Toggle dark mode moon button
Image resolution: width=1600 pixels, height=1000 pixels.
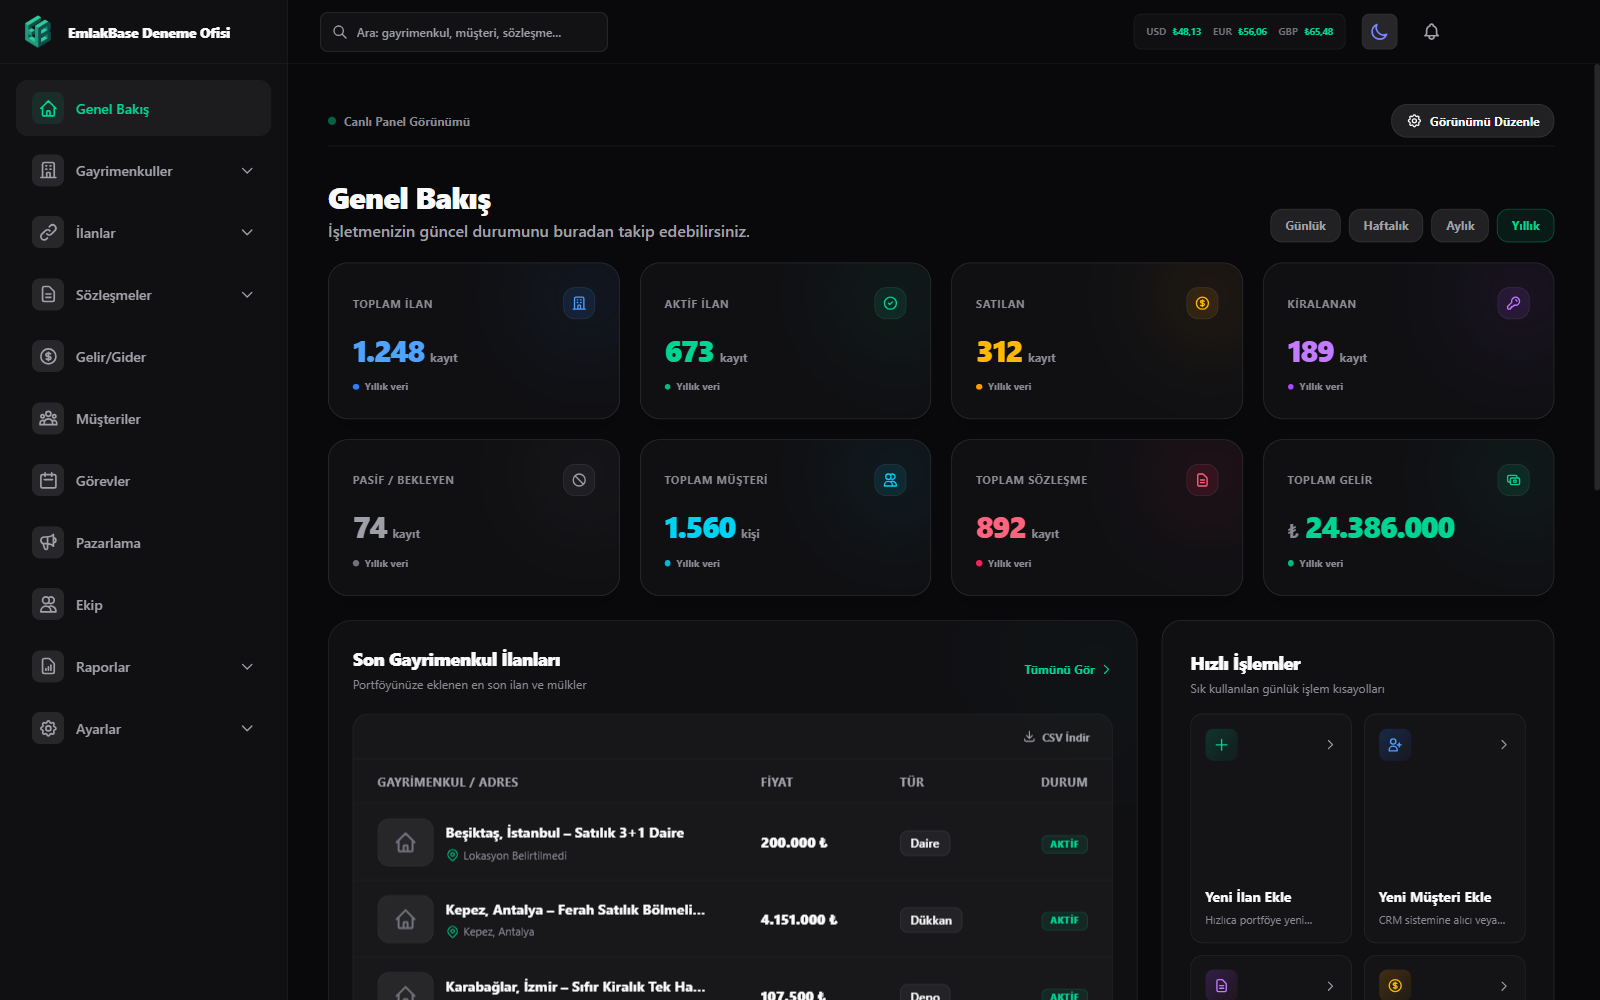[1379, 32]
